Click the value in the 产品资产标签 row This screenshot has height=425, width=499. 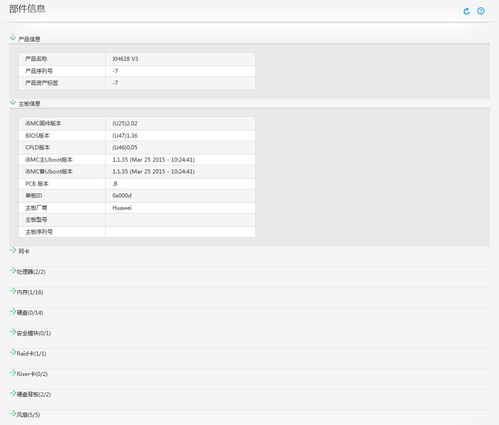tap(115, 83)
